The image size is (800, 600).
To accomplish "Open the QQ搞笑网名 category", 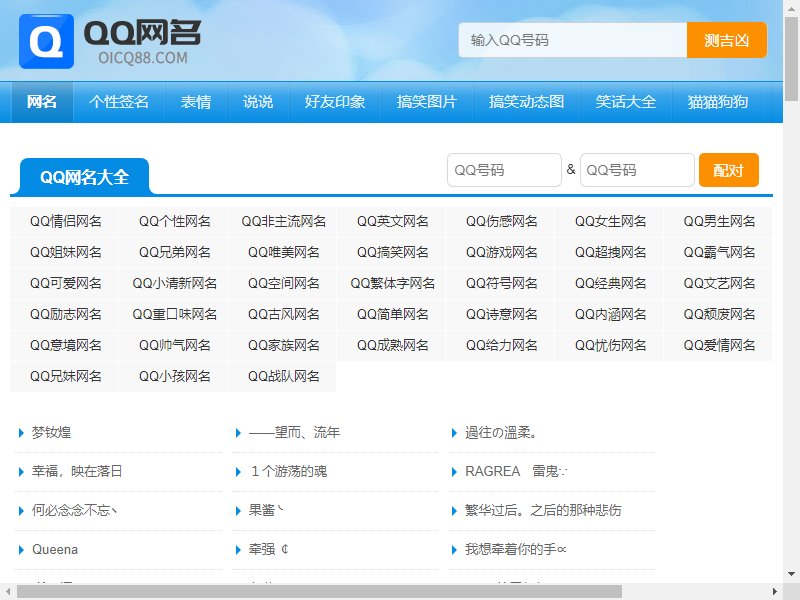I will point(392,253).
